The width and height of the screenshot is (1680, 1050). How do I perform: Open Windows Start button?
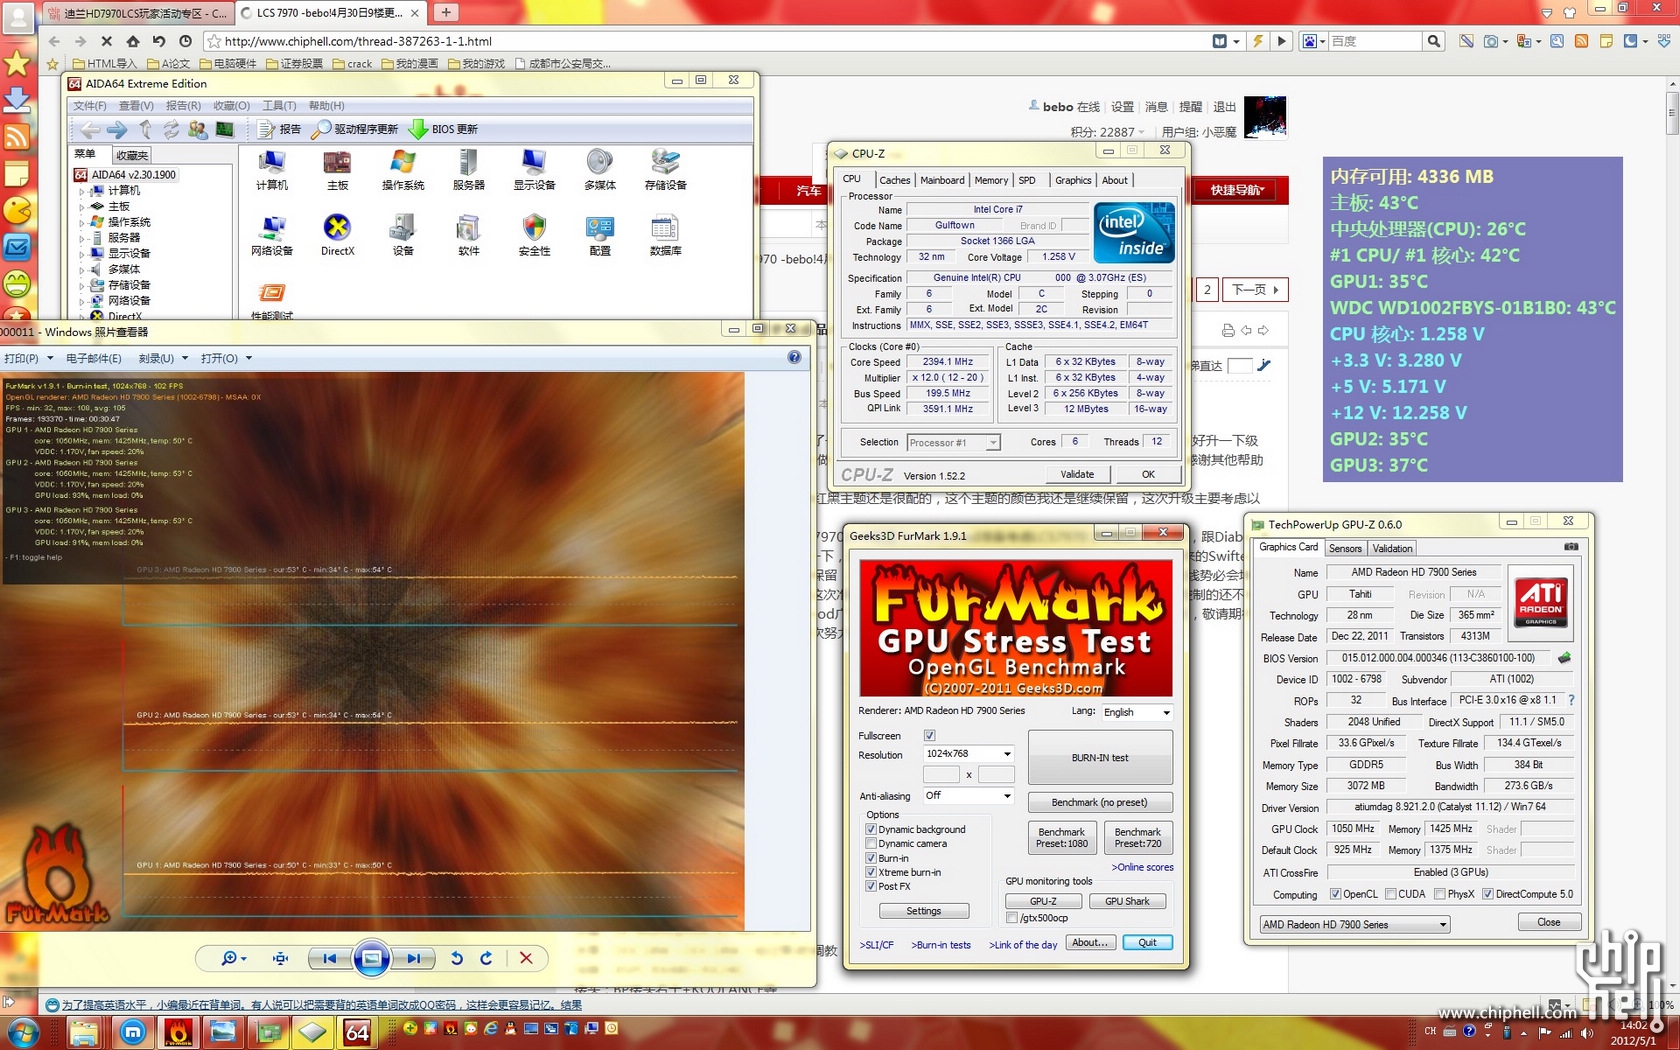pyautogui.click(x=23, y=1031)
